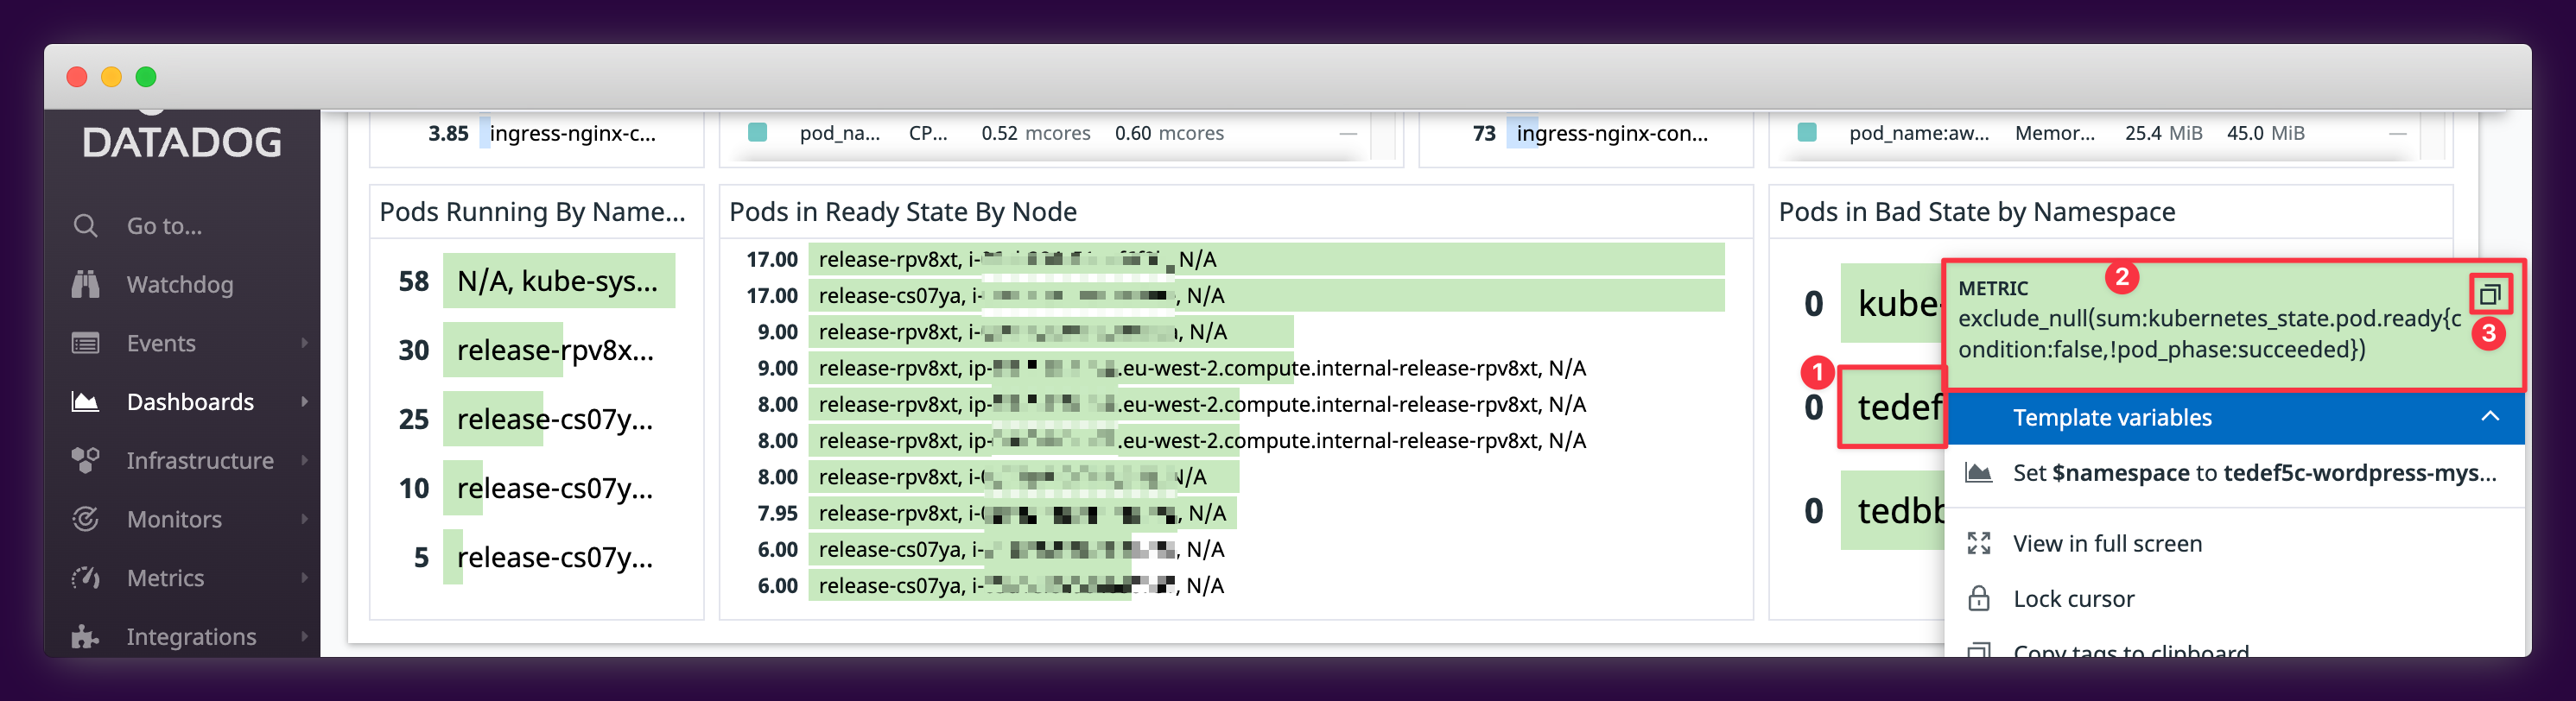Expand the Events submenu arrow
Screen dimensions: 2576x701
(305, 343)
